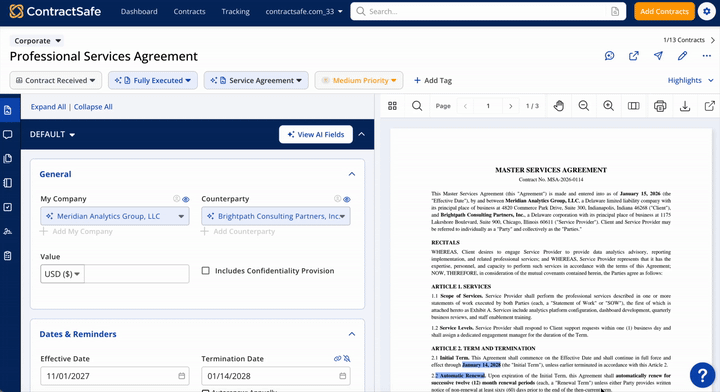The width and height of the screenshot is (720, 392).
Task: Open the help question mark button
Action: click(702, 375)
